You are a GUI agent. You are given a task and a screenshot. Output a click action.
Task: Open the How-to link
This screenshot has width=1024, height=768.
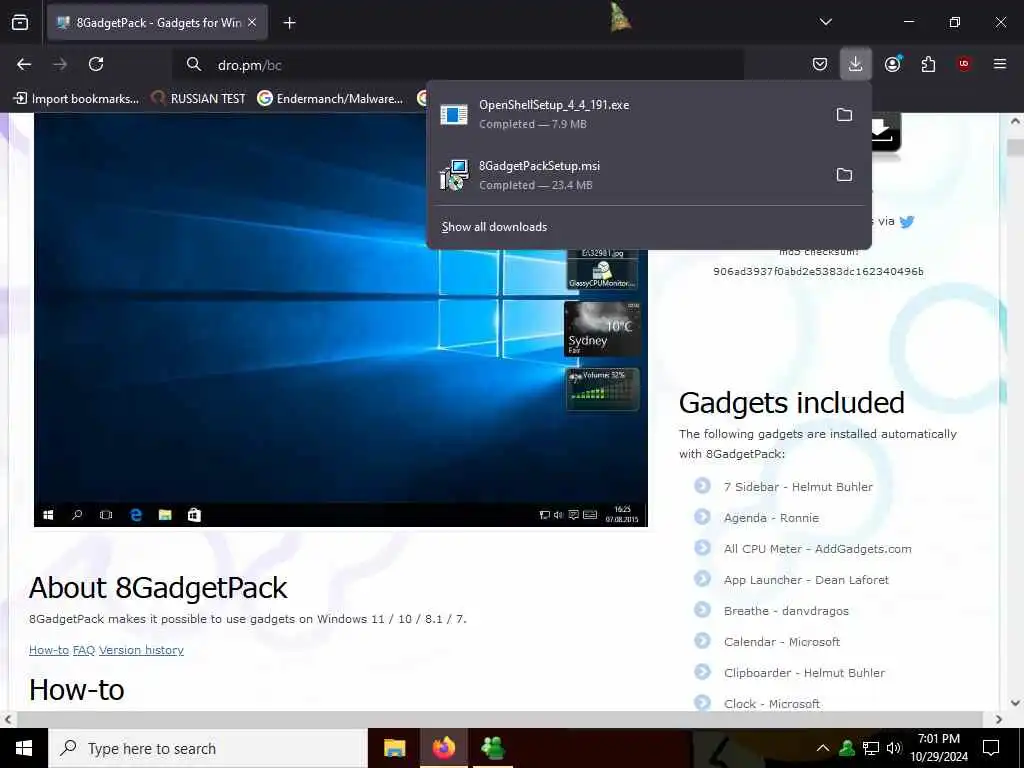coord(49,650)
